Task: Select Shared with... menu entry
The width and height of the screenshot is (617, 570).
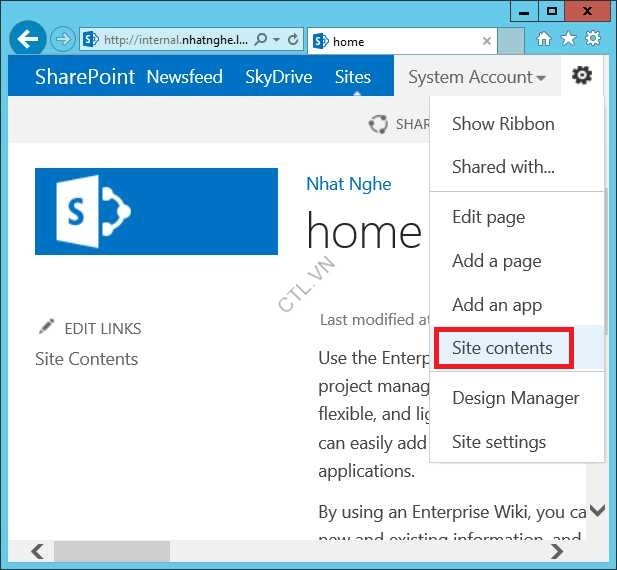Action: point(503,167)
